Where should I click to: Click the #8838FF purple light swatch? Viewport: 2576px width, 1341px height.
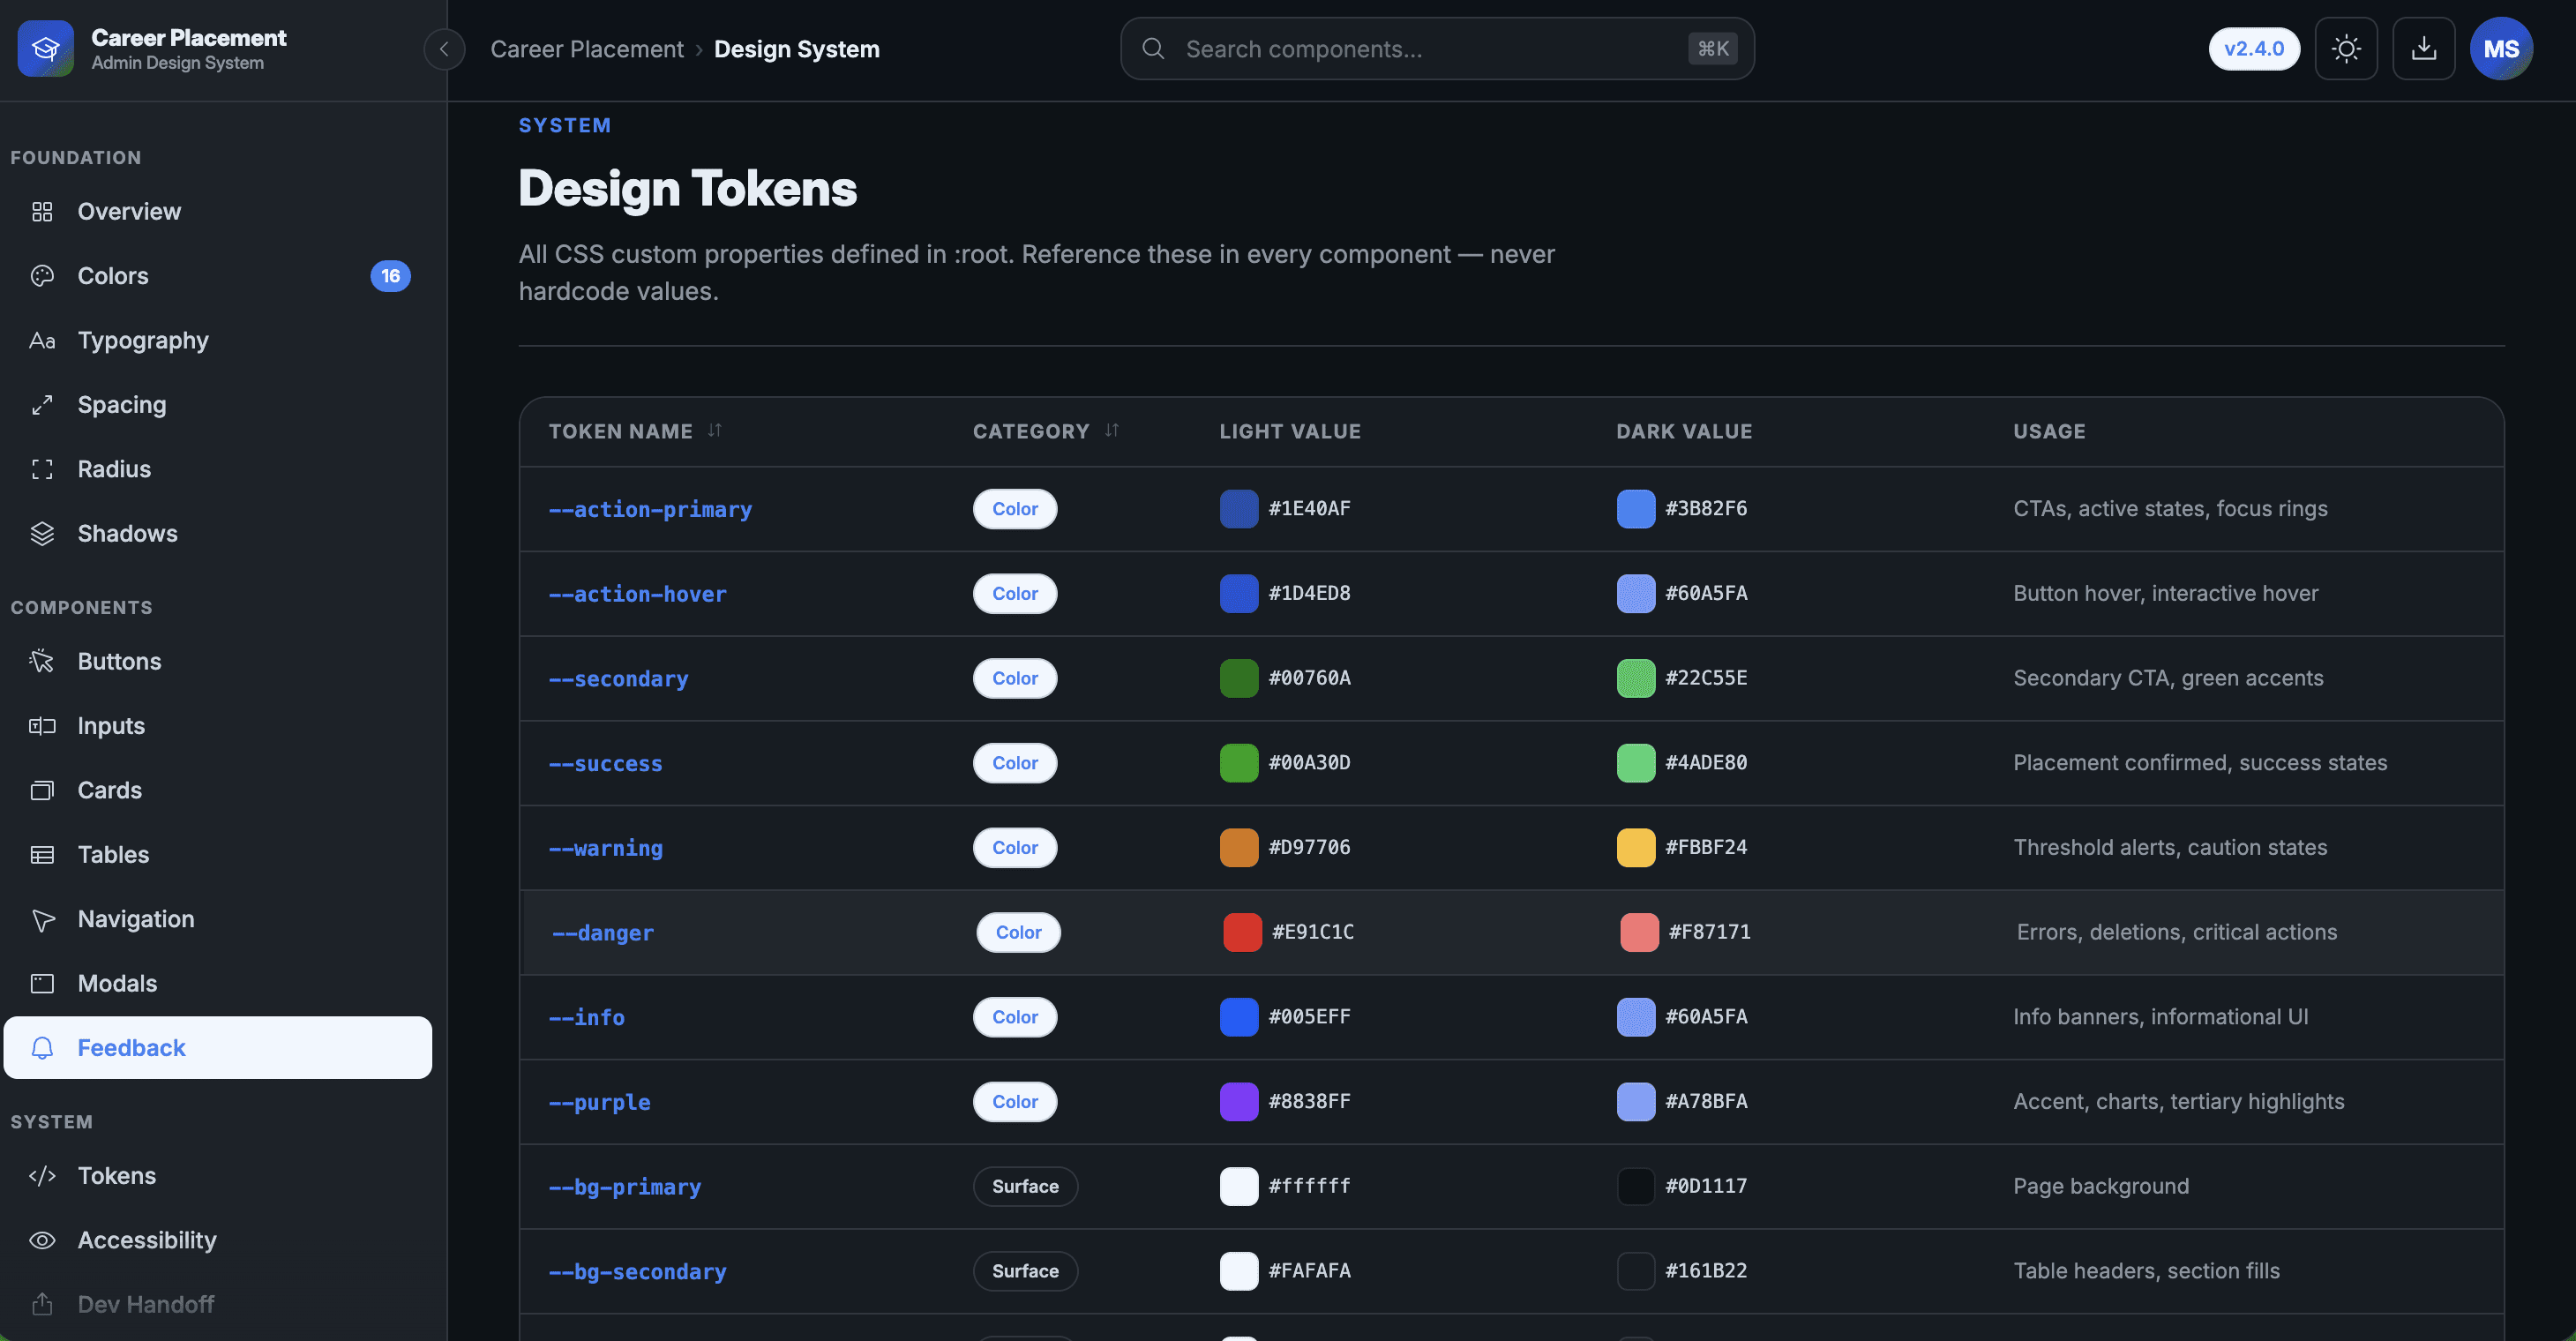coord(1239,1102)
